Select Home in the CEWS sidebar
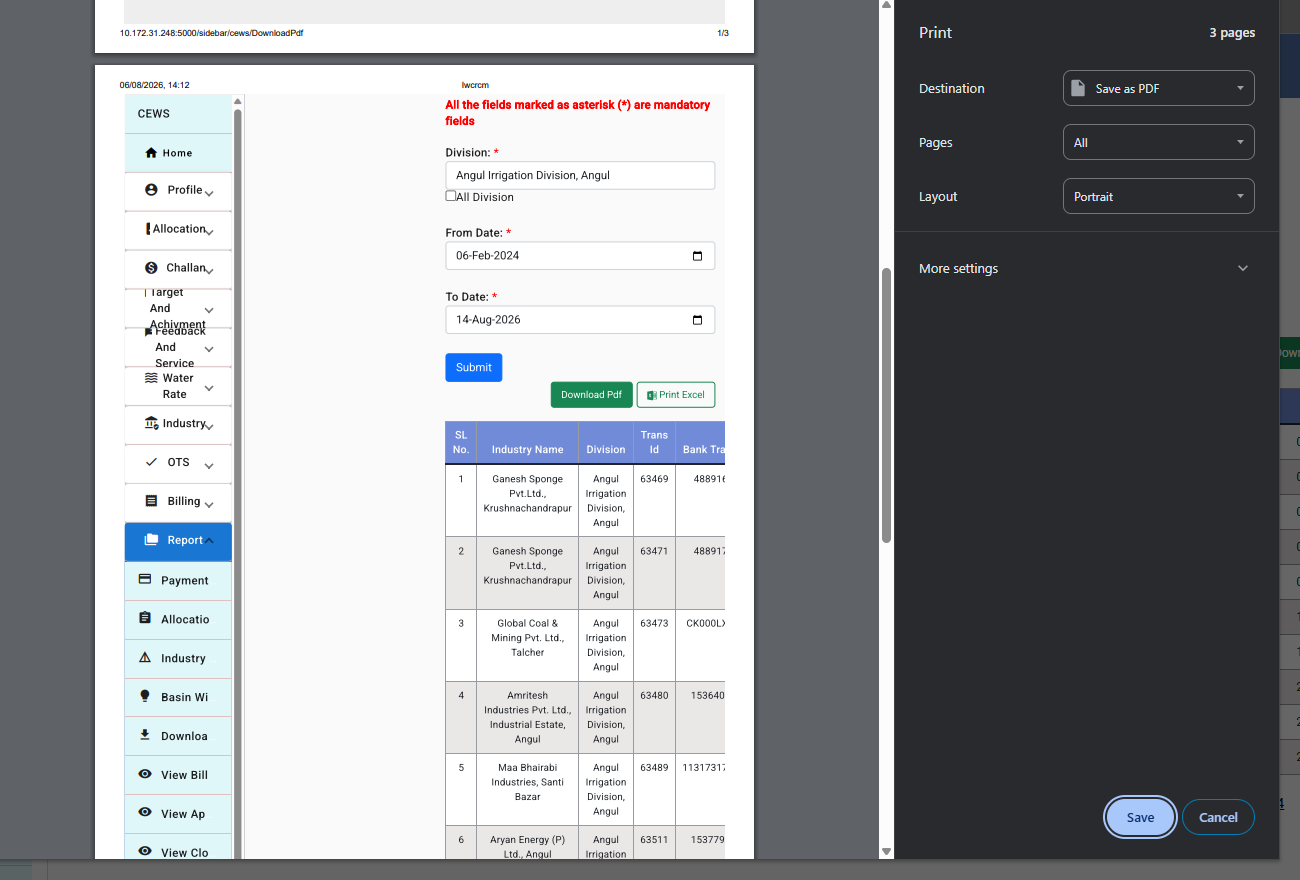 178,153
